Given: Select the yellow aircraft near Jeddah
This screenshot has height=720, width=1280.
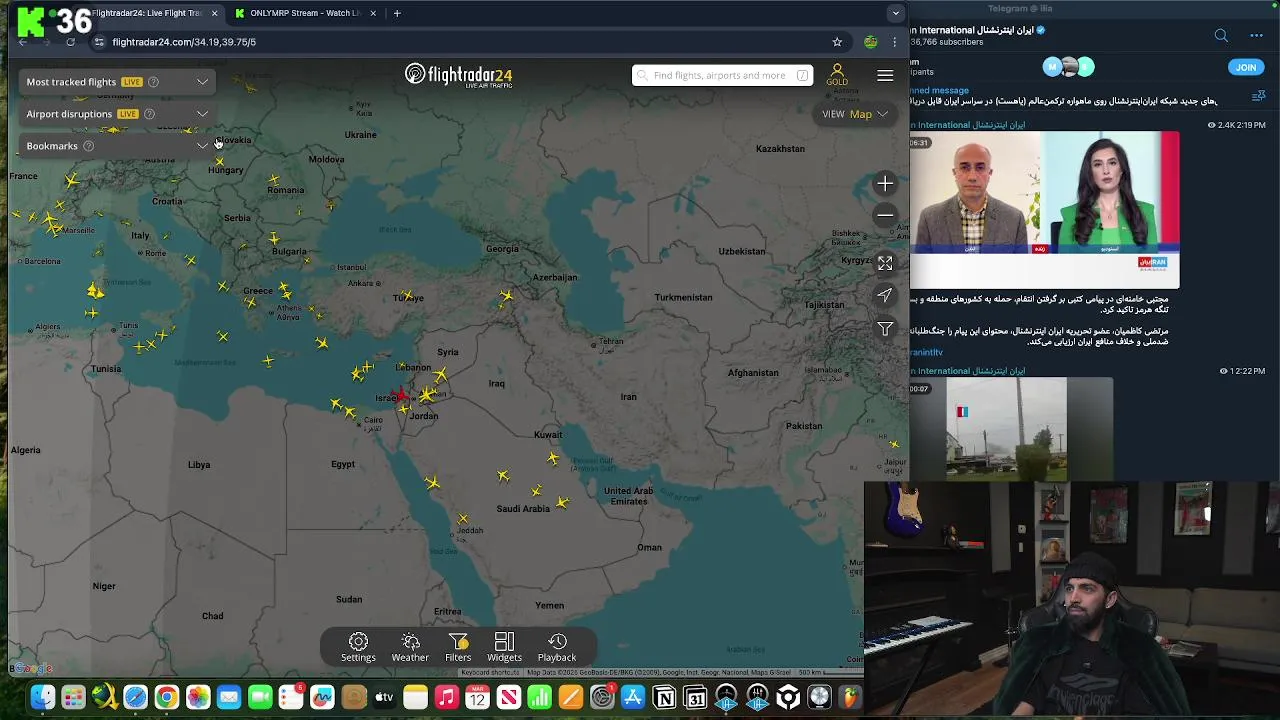Looking at the screenshot, I should pos(462,519).
